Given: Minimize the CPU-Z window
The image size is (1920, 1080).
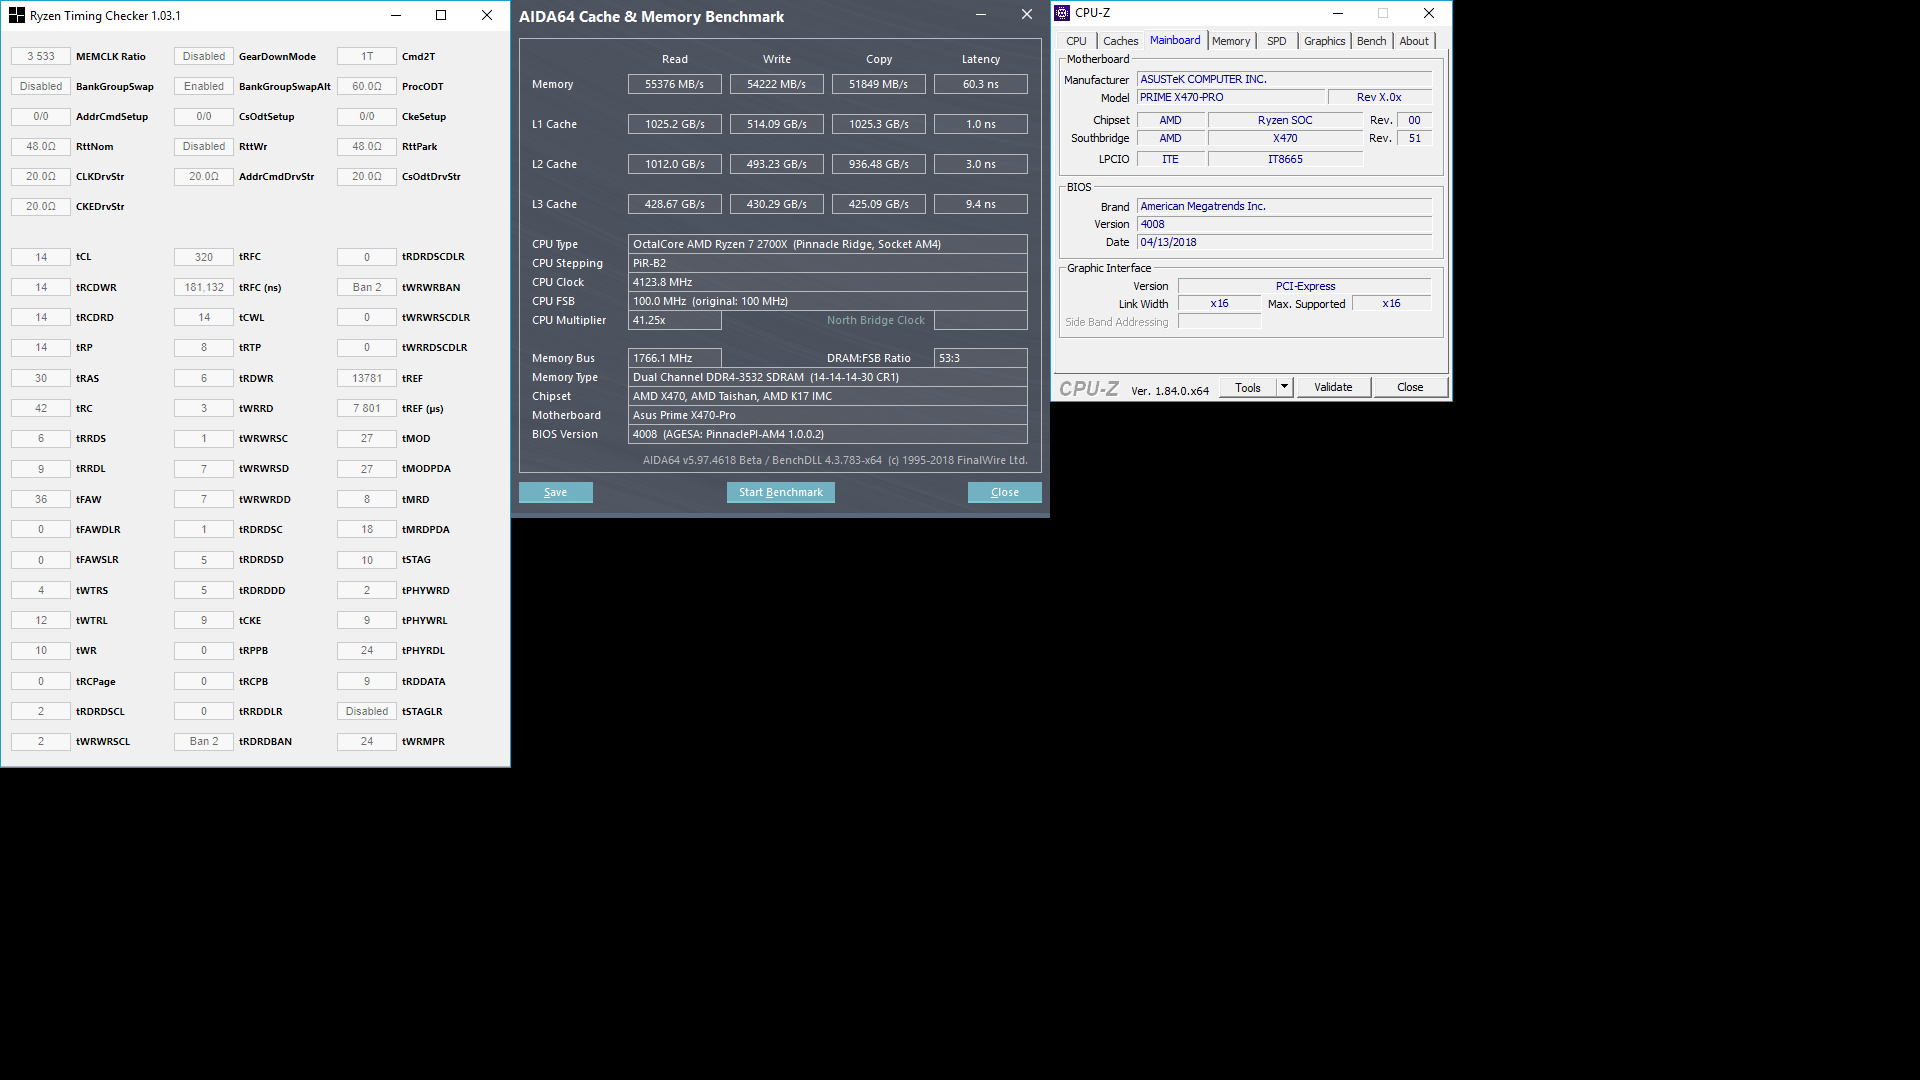Looking at the screenshot, I should [1338, 13].
